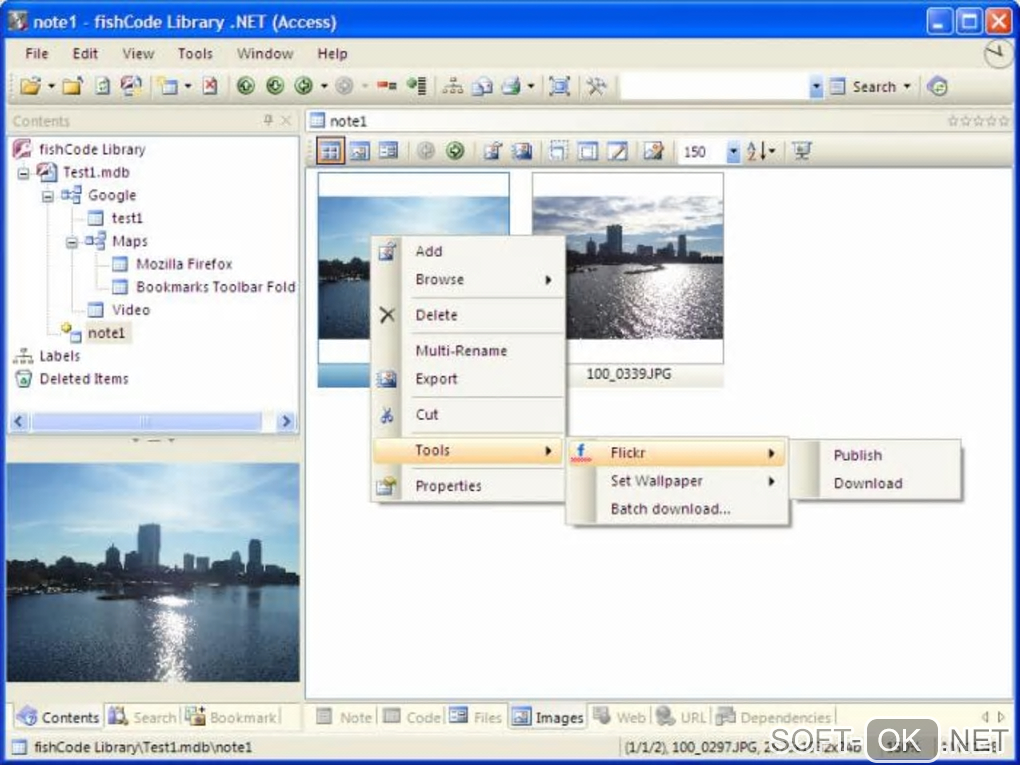Click the red label flag toolbar icon
The image size is (1020, 765).
[x=386, y=86]
